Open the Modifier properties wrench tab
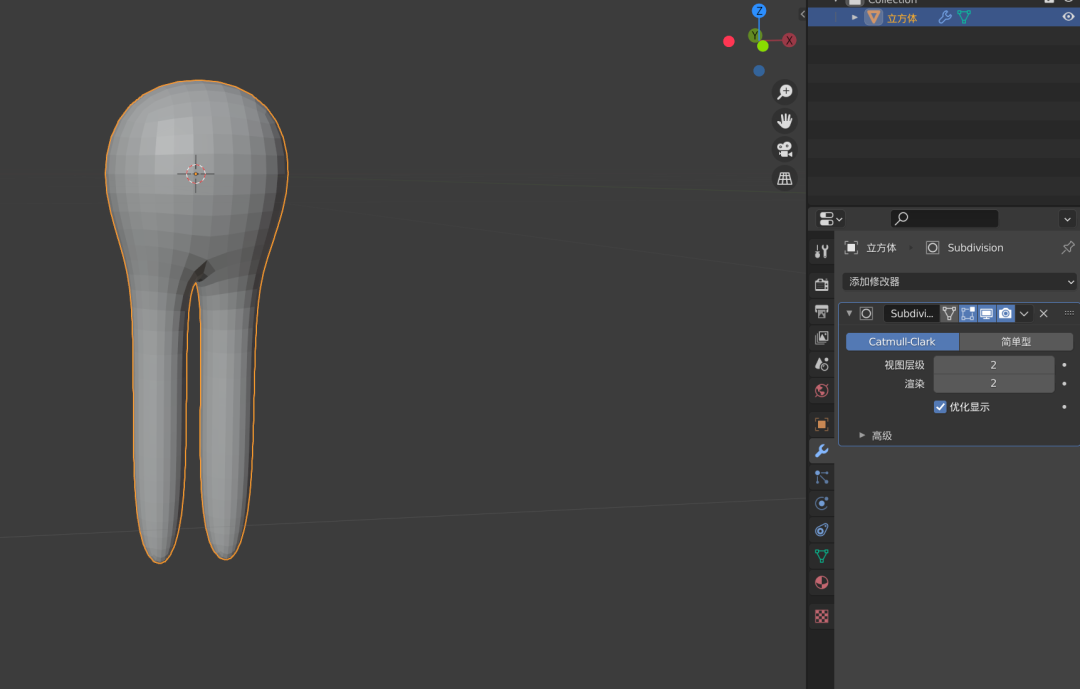 tap(821, 451)
